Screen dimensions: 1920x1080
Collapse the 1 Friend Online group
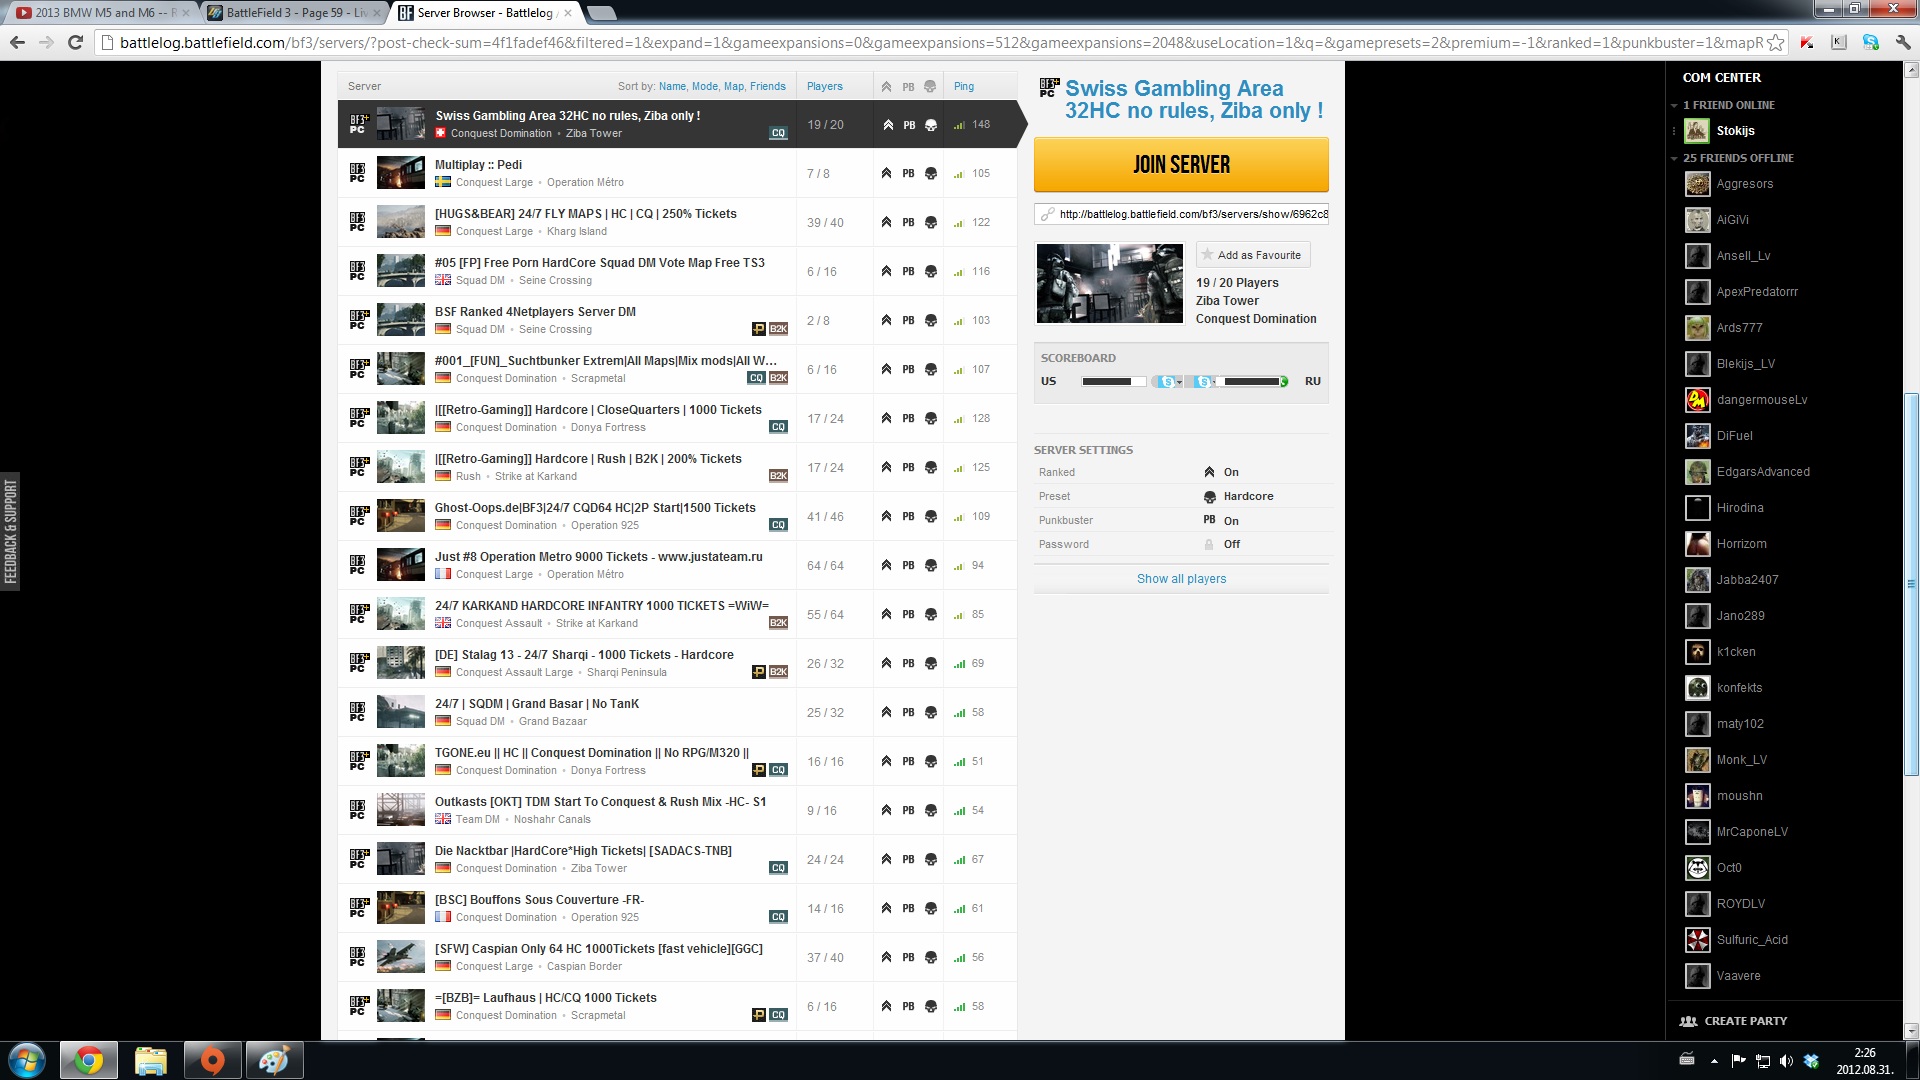click(1674, 105)
